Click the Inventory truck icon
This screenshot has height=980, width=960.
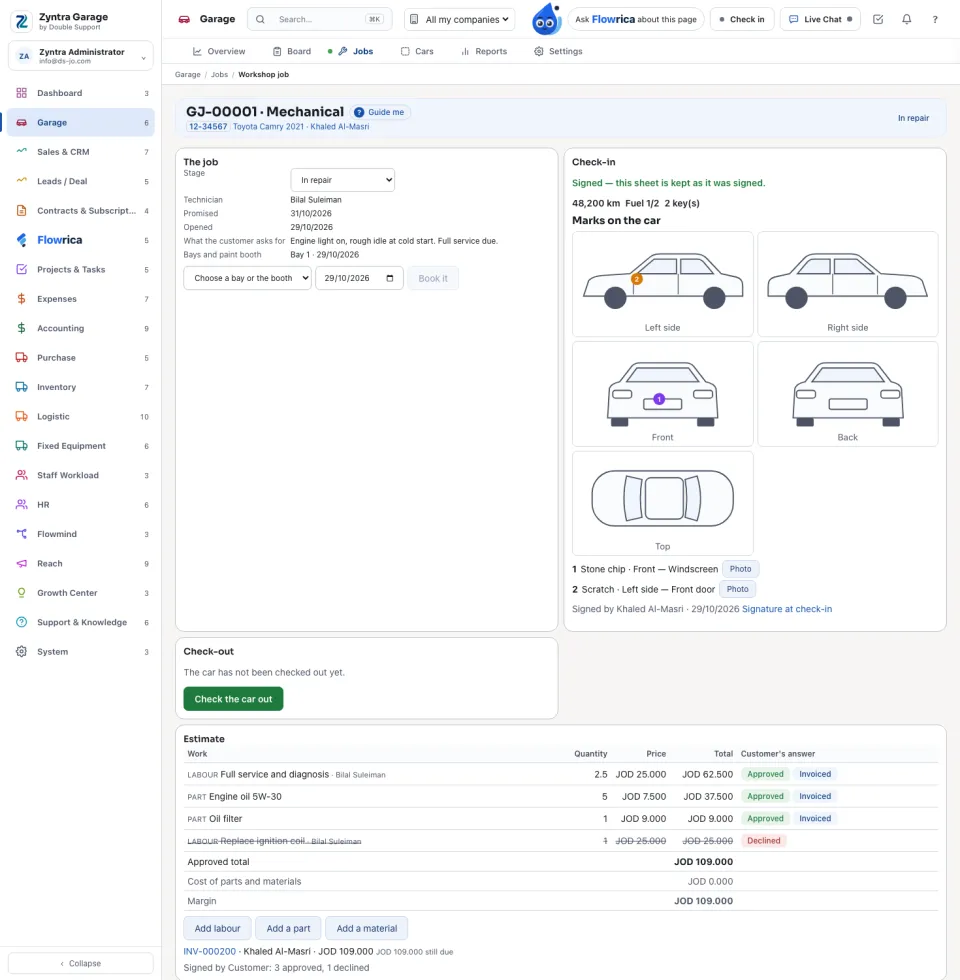pyautogui.click(x=21, y=387)
